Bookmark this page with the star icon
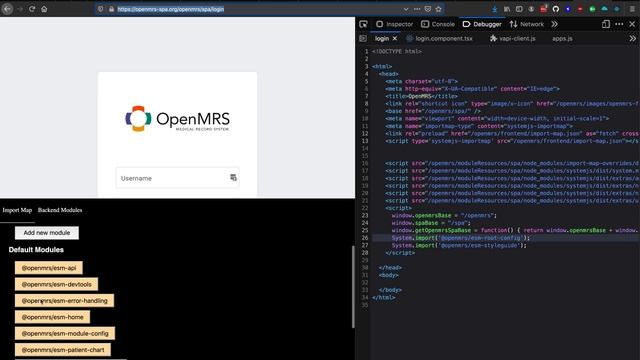Image resolution: width=640 pixels, height=360 pixels. point(439,9)
